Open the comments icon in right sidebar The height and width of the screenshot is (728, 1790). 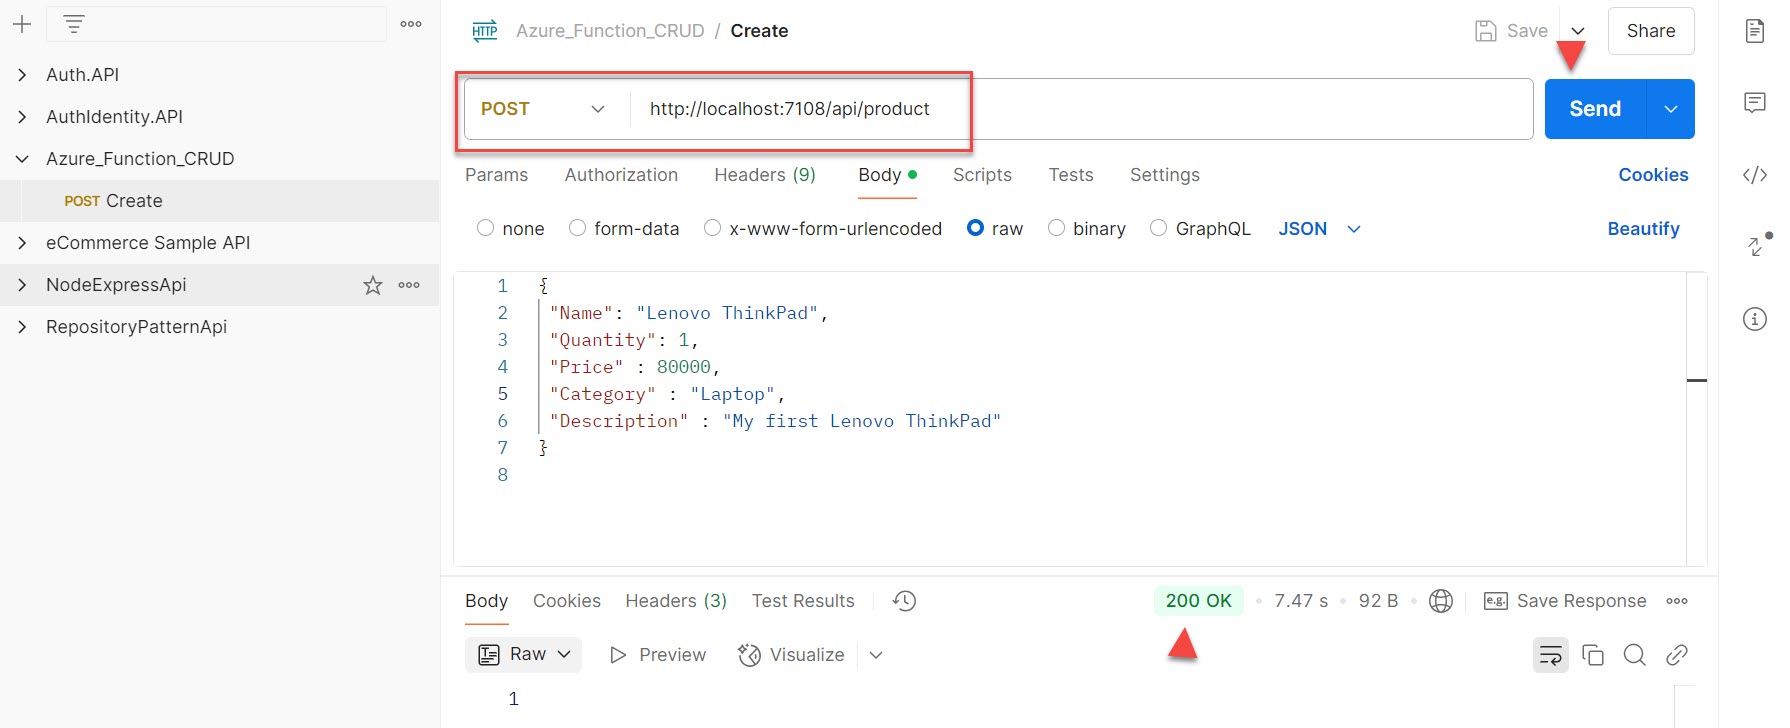click(x=1755, y=103)
